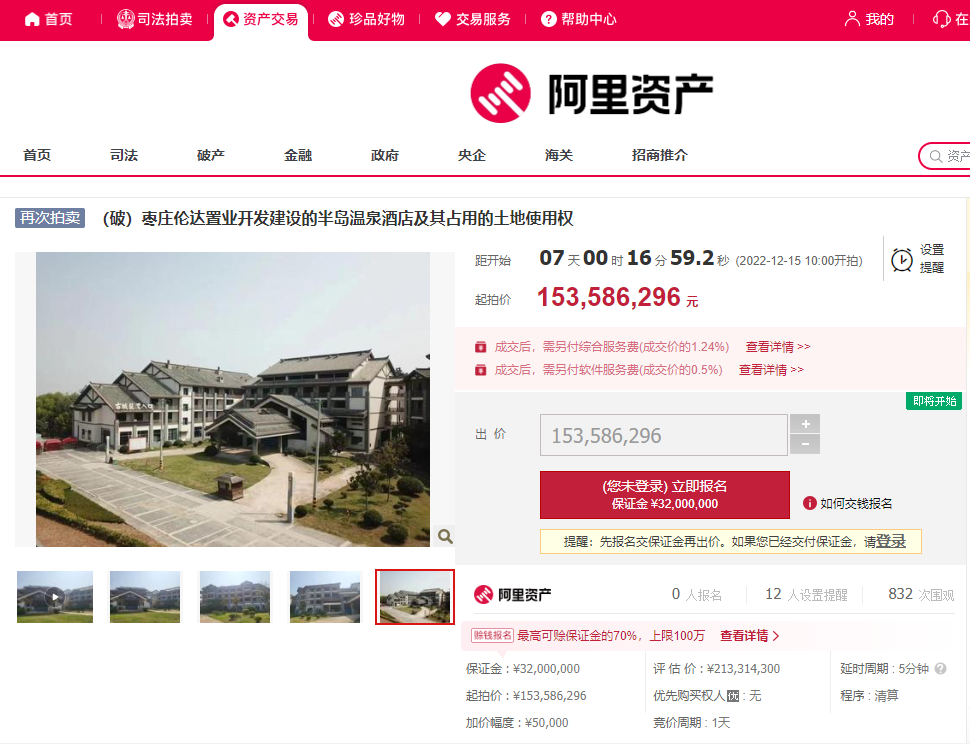This screenshot has width=970, height=744.
Task: Click the 登录 link in reminder
Action: click(891, 541)
